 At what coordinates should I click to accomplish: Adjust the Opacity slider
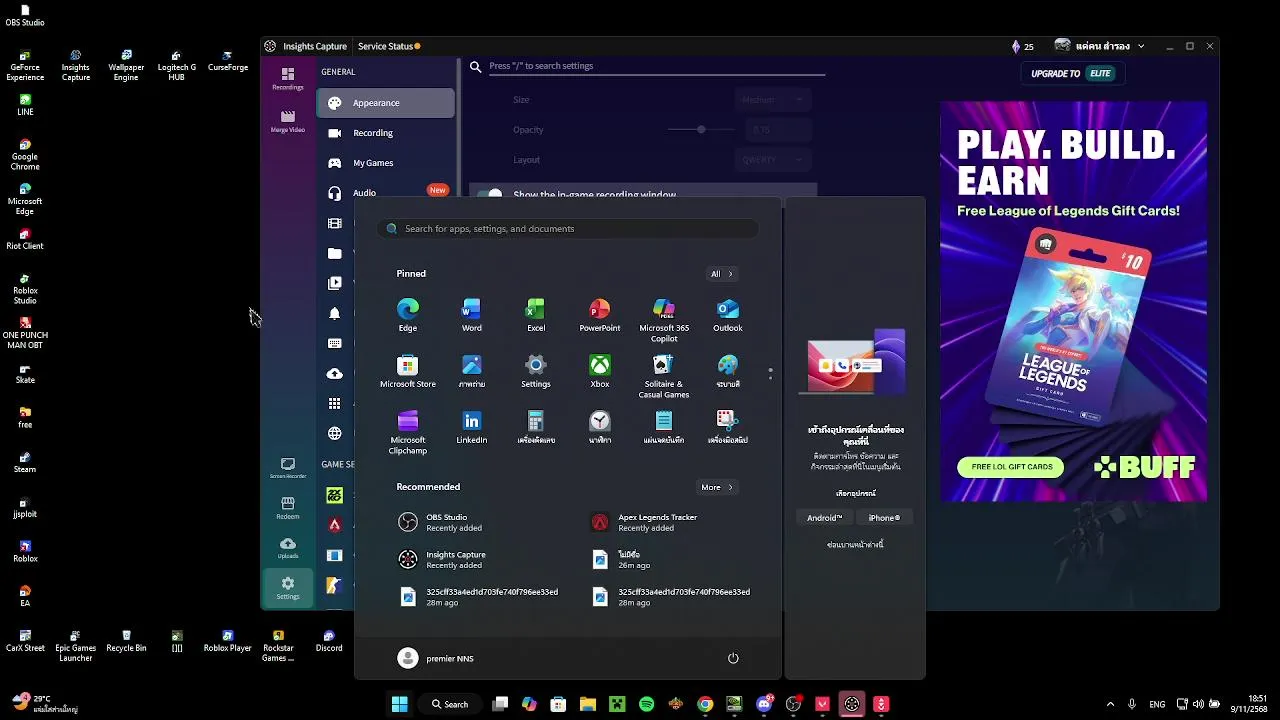701,130
